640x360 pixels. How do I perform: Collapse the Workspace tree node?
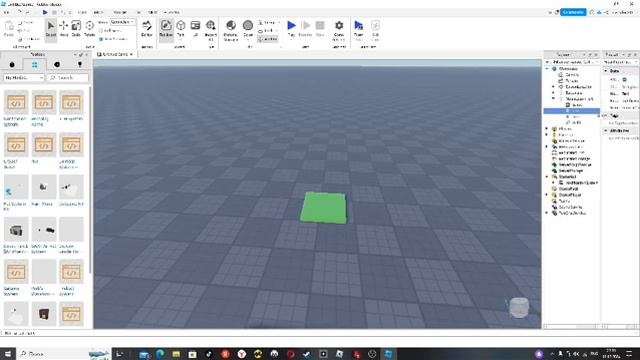(547, 69)
